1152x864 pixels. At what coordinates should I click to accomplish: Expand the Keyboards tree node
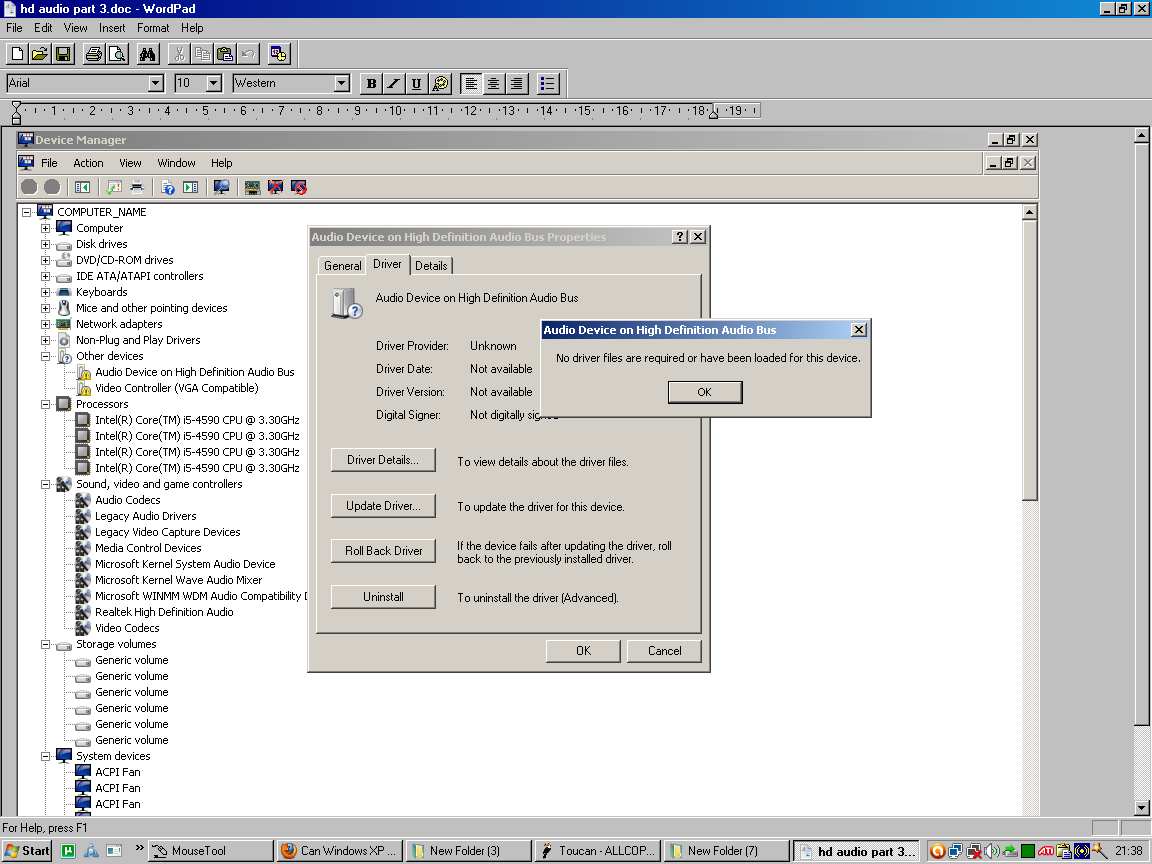pos(46,292)
